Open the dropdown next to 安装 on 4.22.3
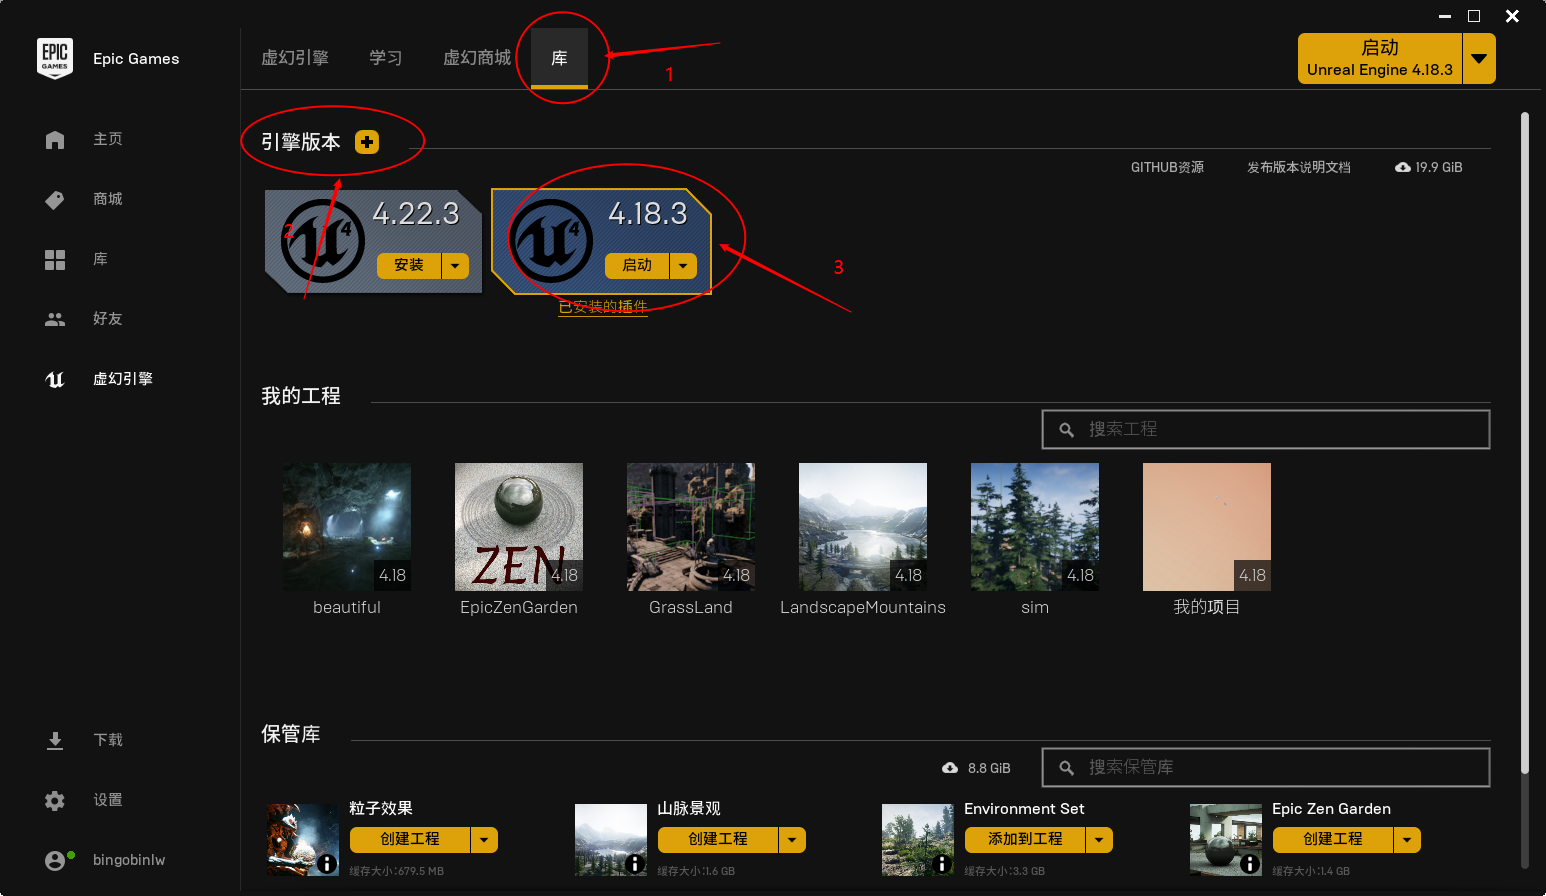1546x896 pixels. 455,265
